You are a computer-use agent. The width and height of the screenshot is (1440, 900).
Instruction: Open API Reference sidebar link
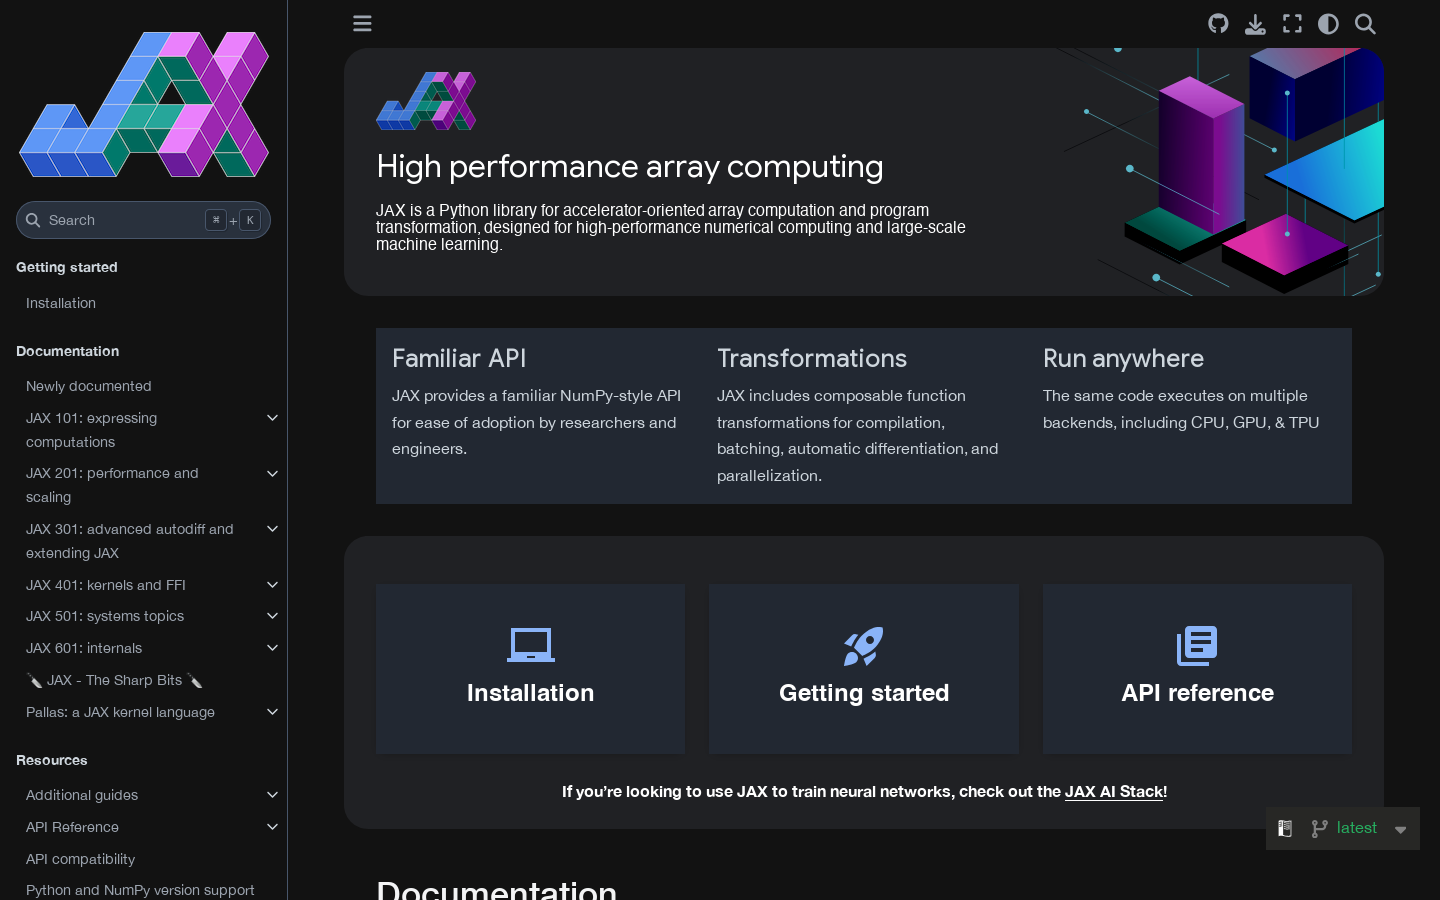[72, 827]
